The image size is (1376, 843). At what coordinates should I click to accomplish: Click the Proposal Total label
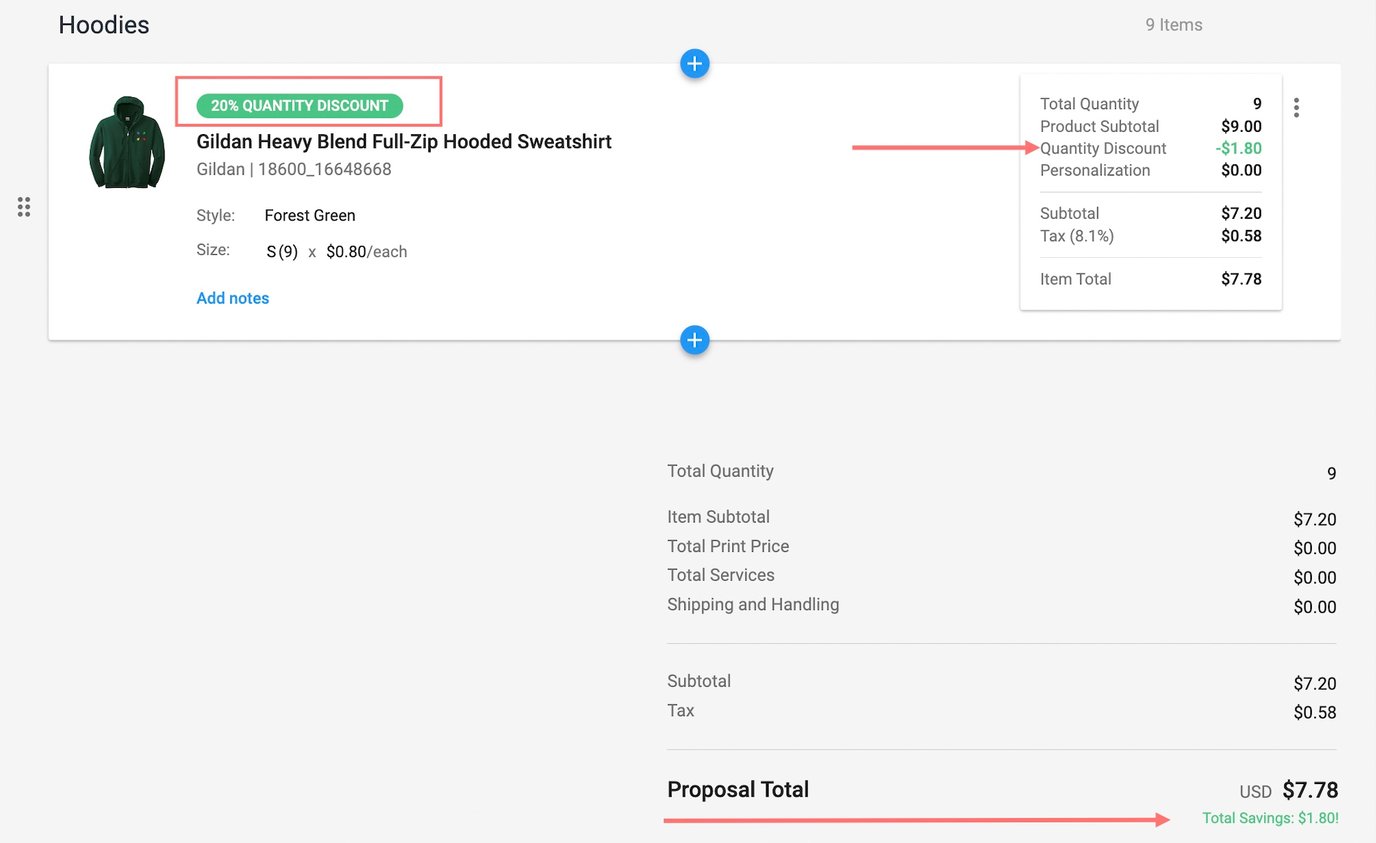coord(738,789)
